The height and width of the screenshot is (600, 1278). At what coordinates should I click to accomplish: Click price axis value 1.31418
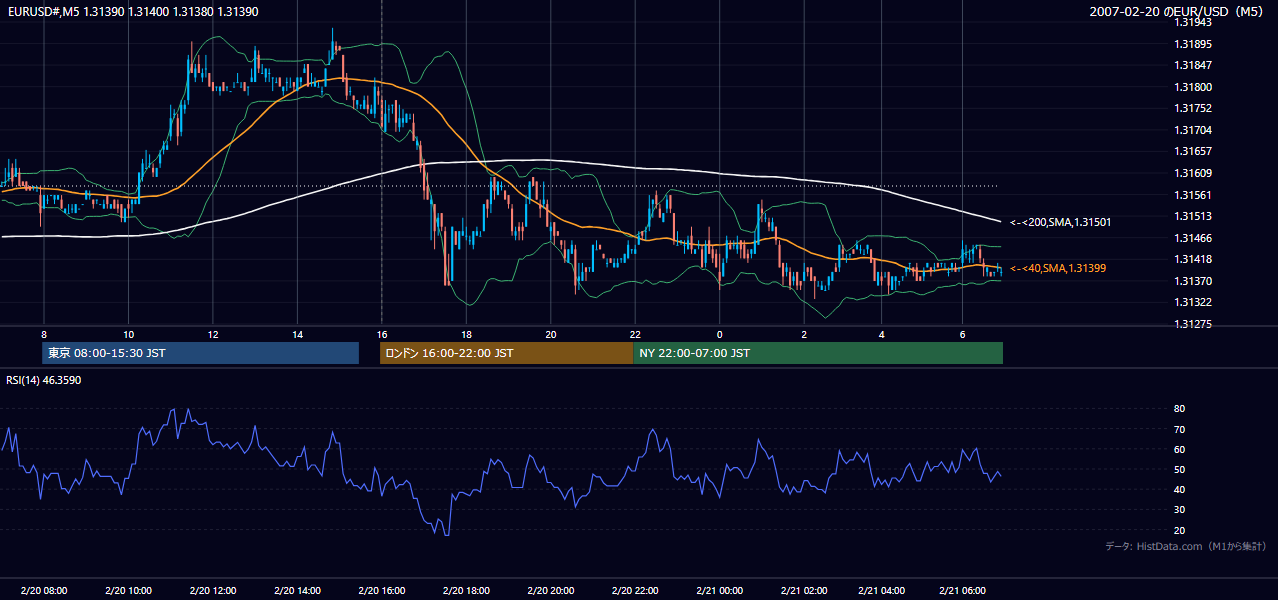[x=1193, y=259]
